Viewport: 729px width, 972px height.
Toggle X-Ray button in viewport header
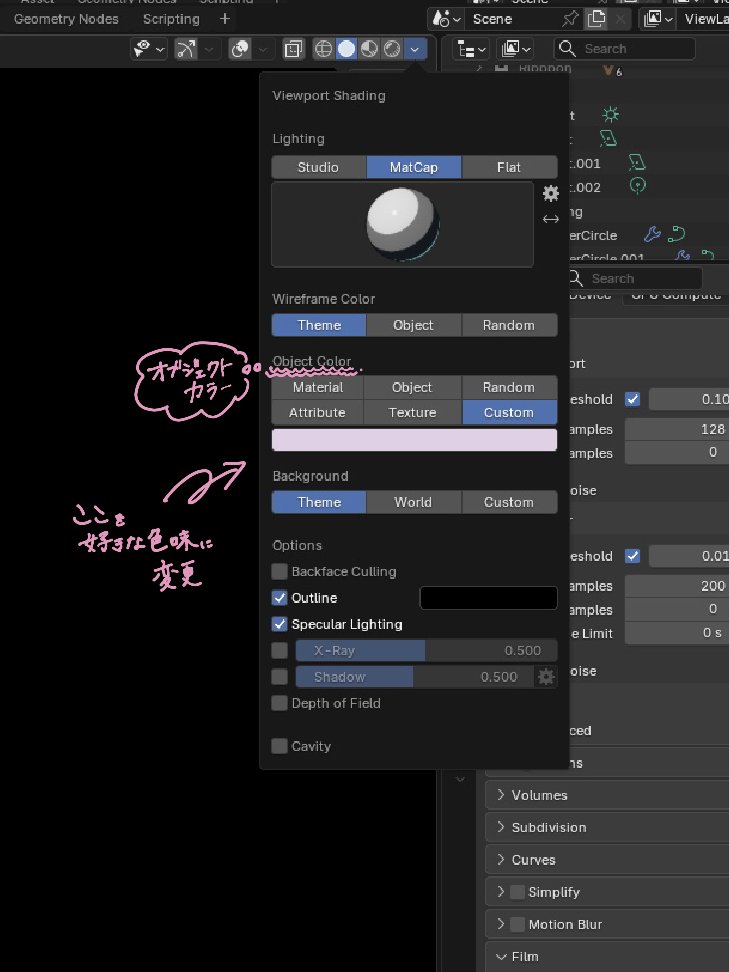(x=293, y=49)
